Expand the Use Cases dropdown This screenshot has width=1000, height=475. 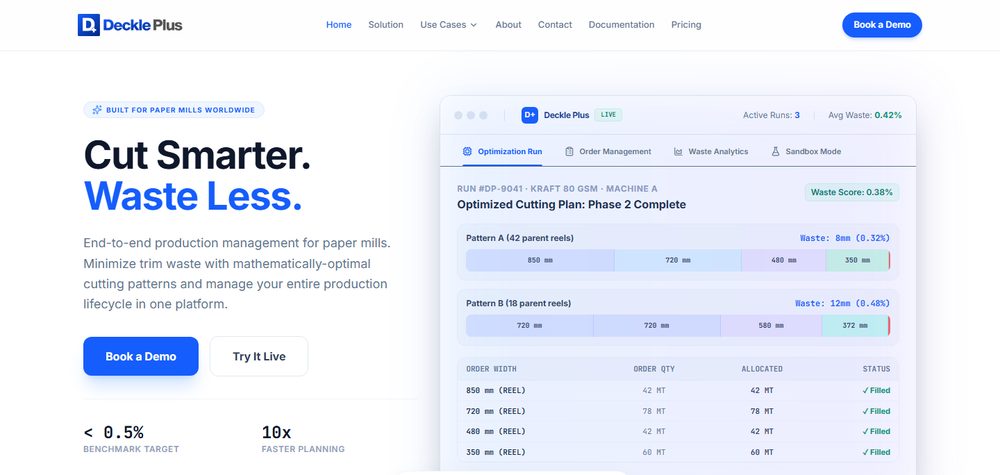point(448,25)
